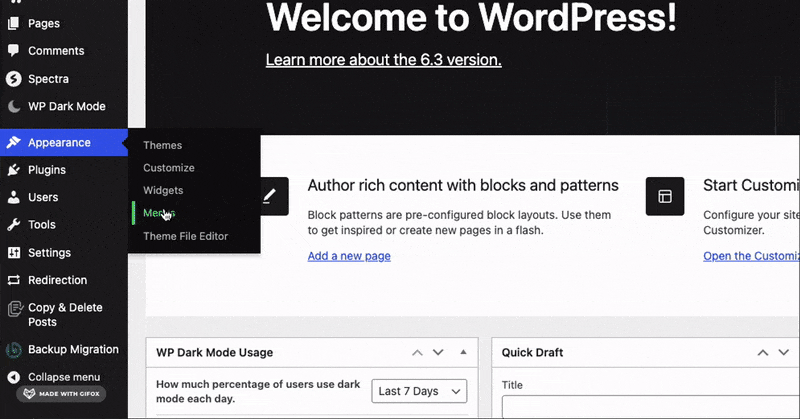The width and height of the screenshot is (800, 419).
Task: Open Tools menu label
Action: (x=42, y=225)
